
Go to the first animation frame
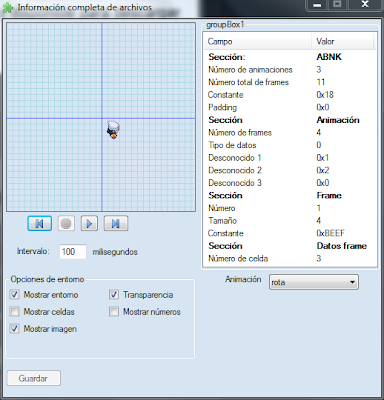[x=39, y=223]
